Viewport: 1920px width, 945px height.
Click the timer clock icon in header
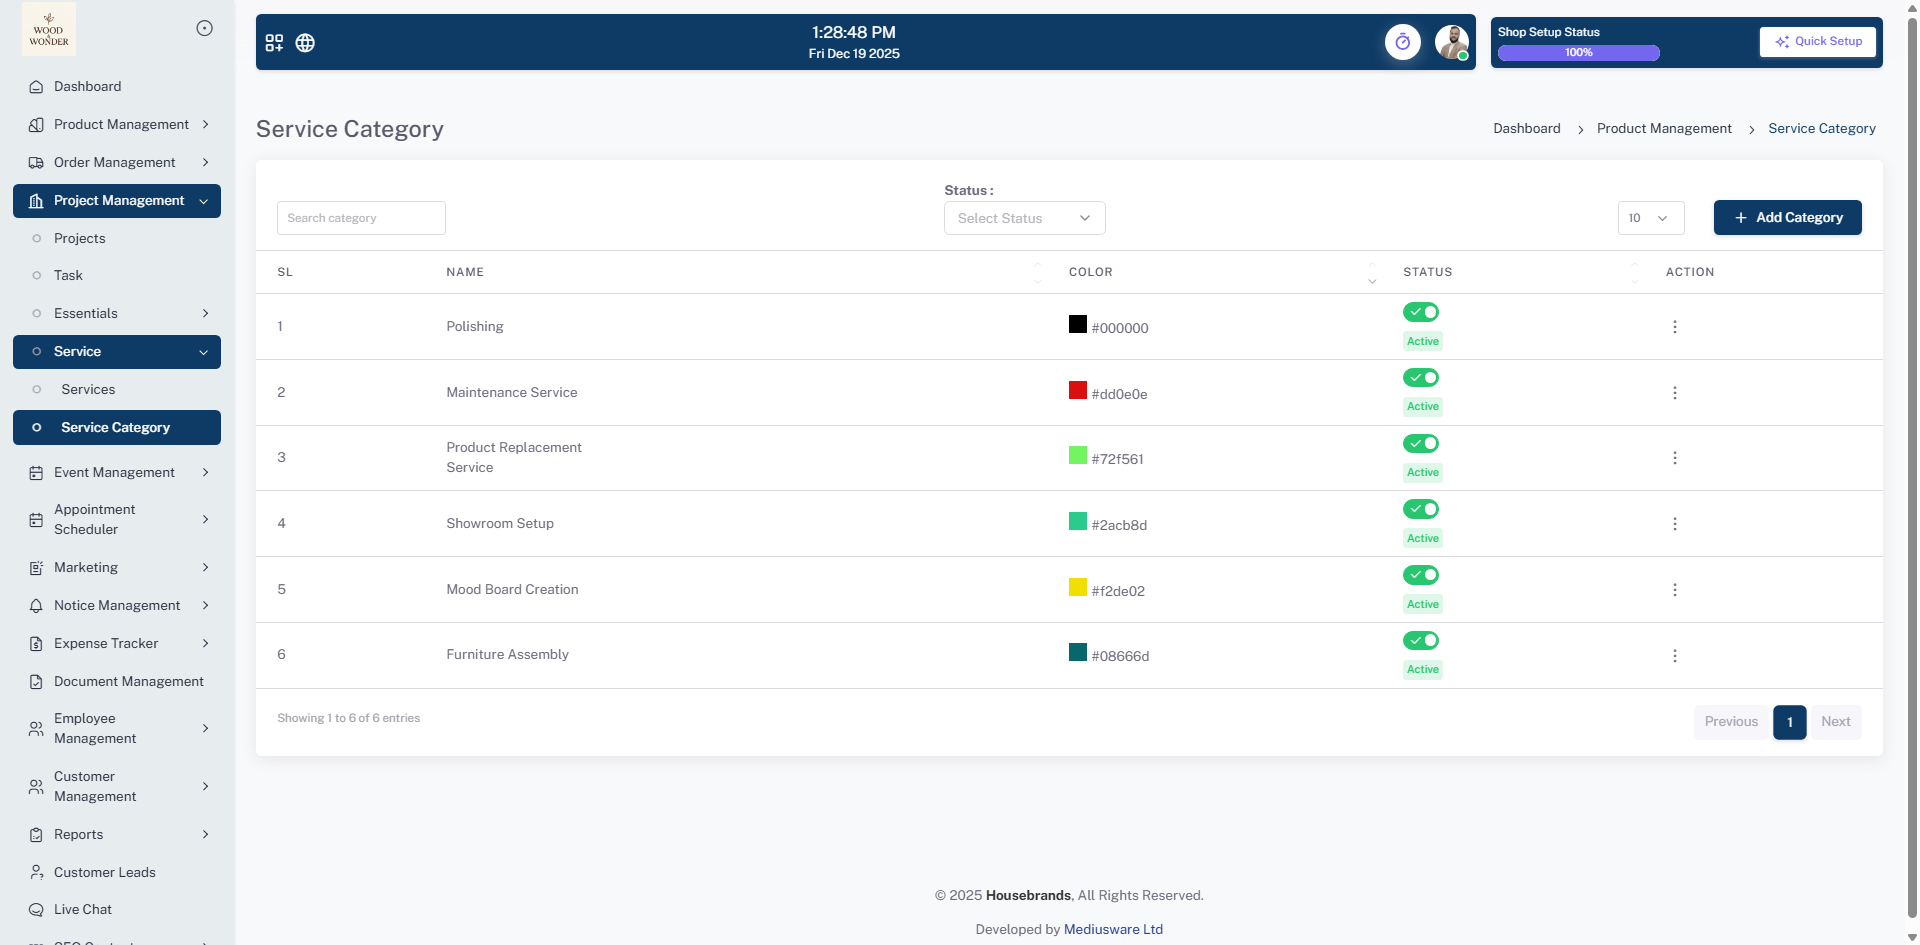pyautogui.click(x=1402, y=42)
